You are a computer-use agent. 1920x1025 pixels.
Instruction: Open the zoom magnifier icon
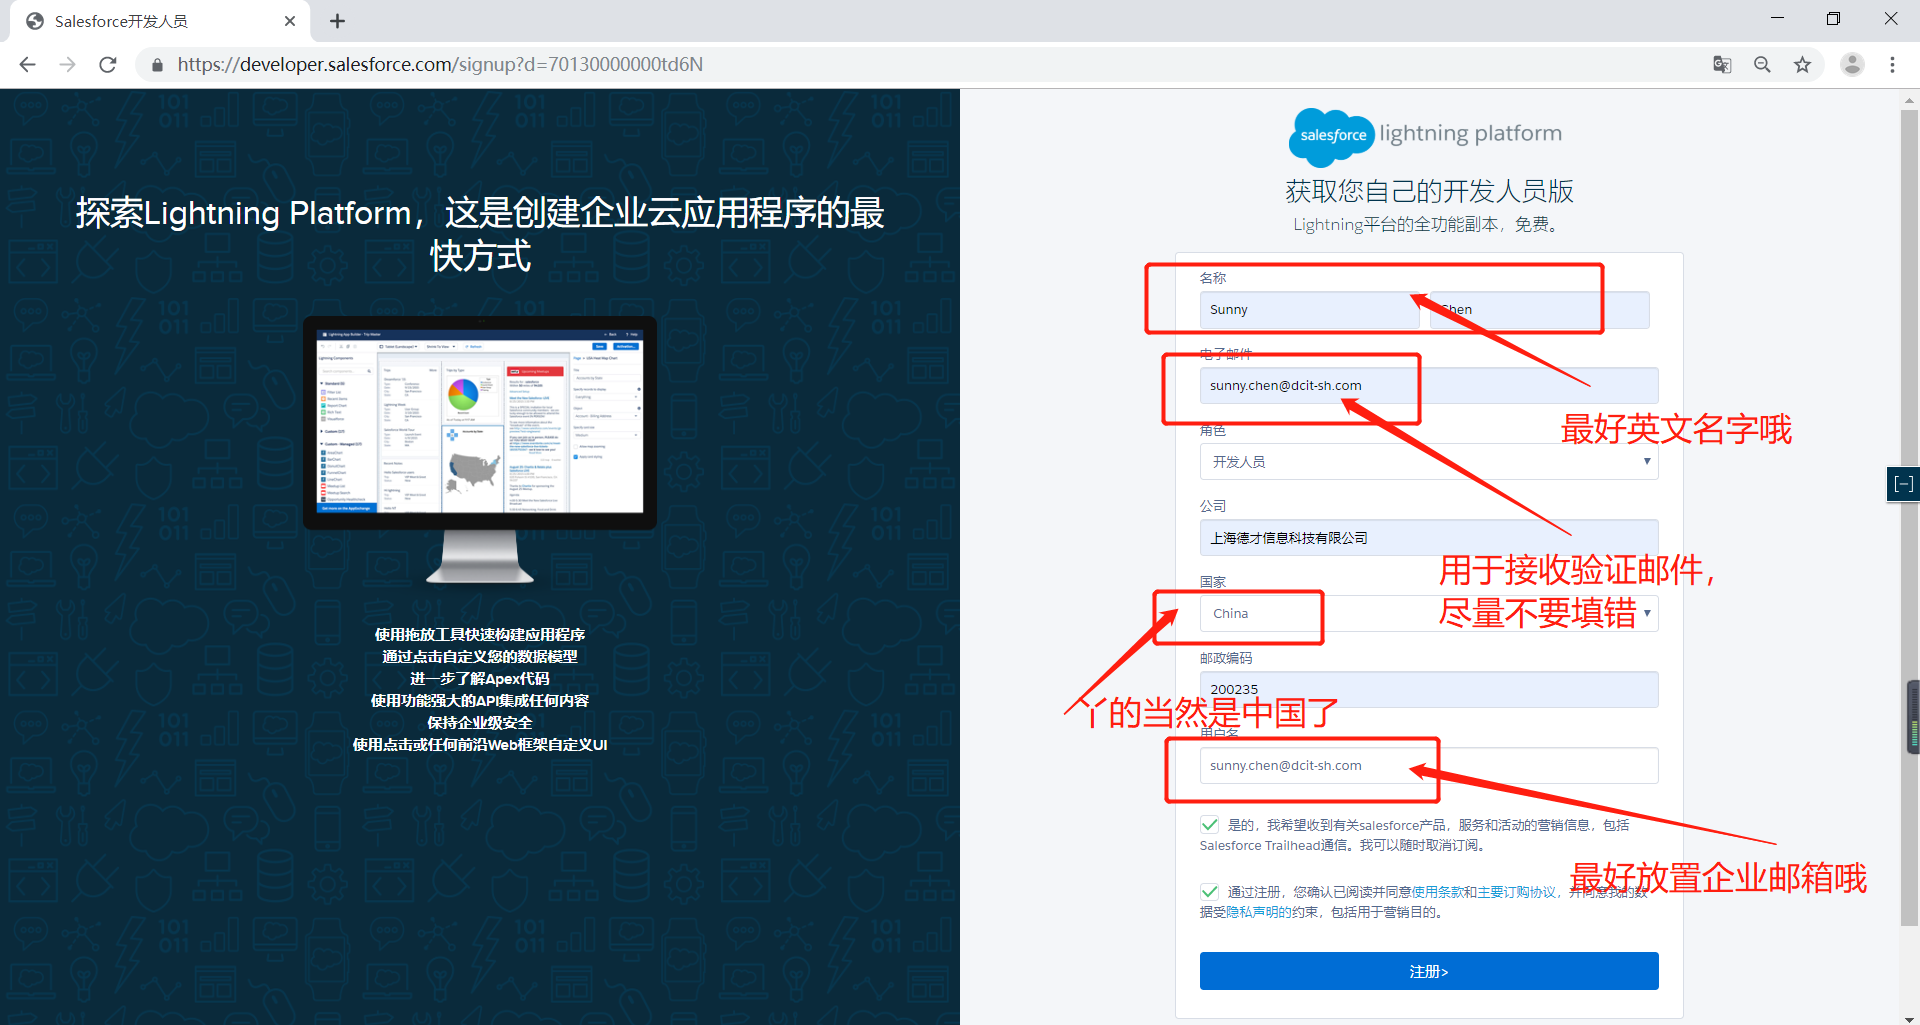tap(1762, 64)
